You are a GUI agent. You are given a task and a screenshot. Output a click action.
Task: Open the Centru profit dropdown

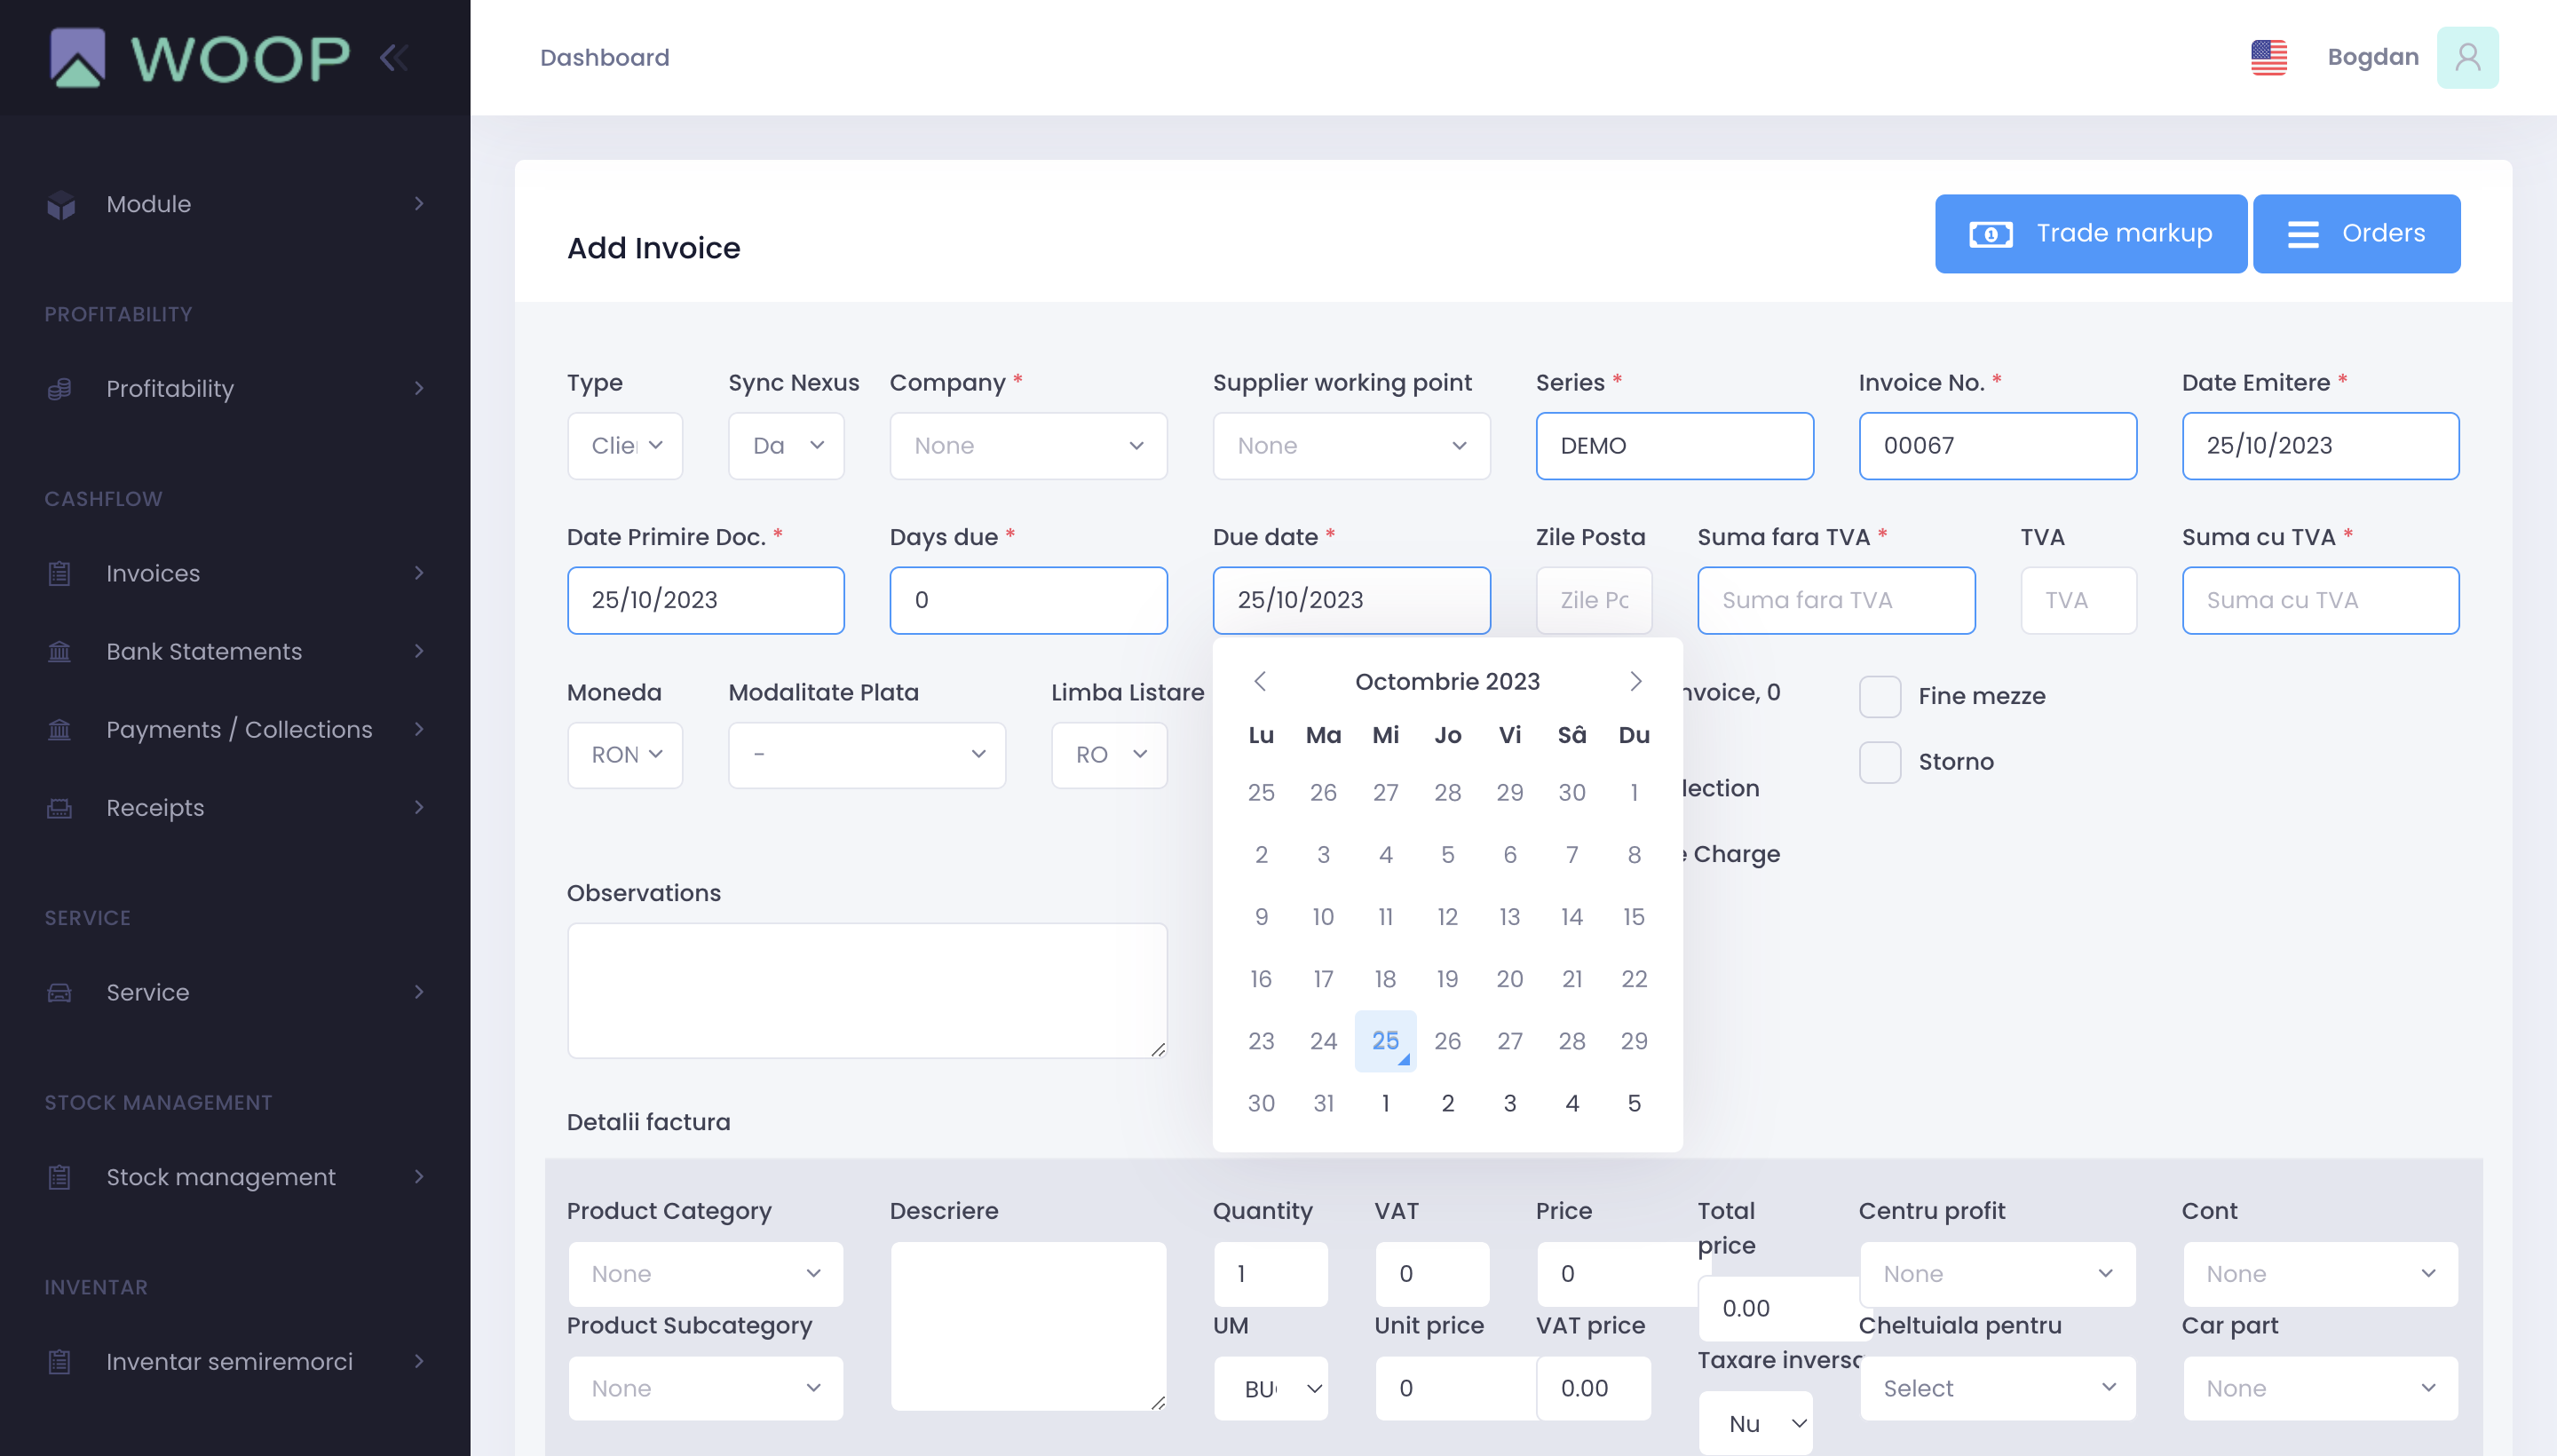pyautogui.click(x=1997, y=1273)
